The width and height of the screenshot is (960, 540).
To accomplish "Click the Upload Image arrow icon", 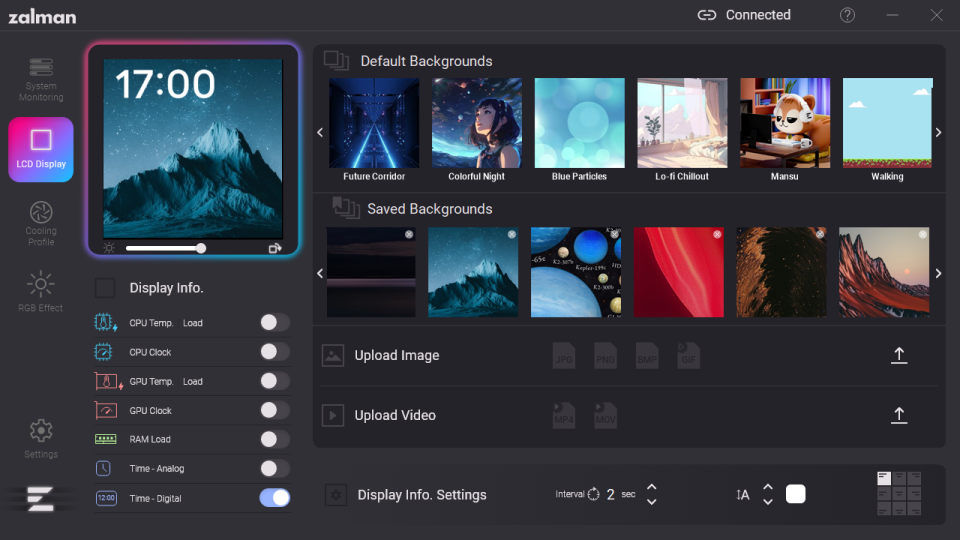I will click(x=899, y=355).
